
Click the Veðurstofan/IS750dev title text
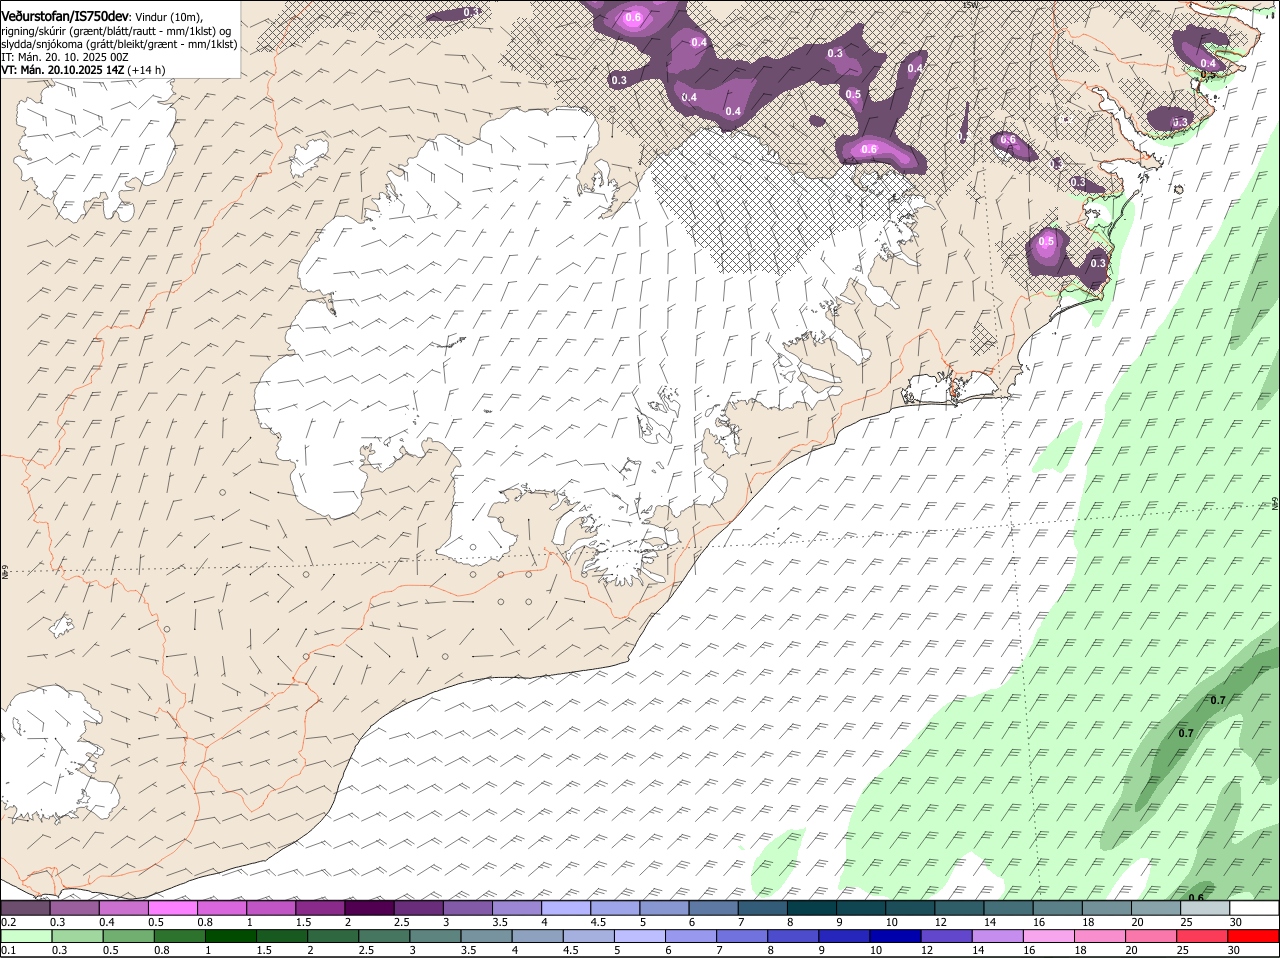66,17
